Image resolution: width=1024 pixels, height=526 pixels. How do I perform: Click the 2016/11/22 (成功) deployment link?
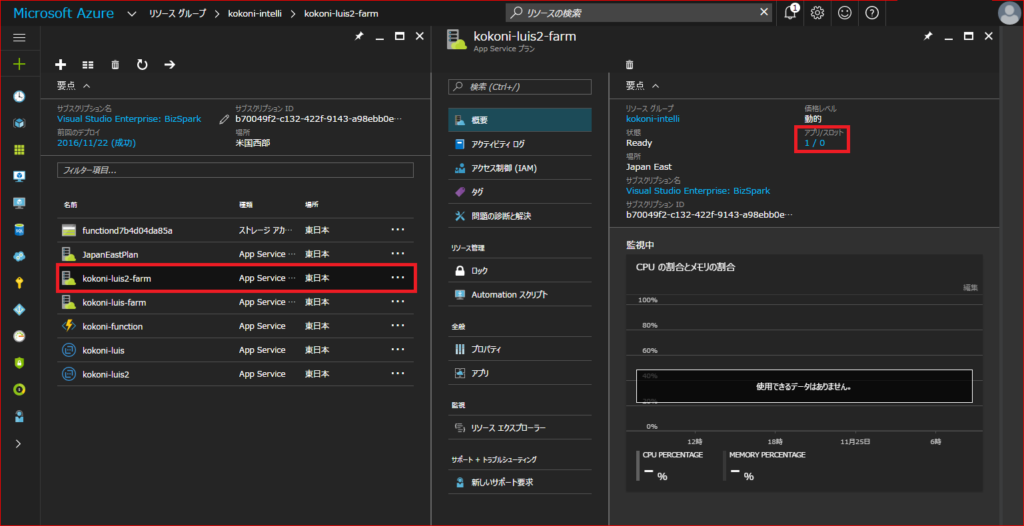(x=96, y=143)
